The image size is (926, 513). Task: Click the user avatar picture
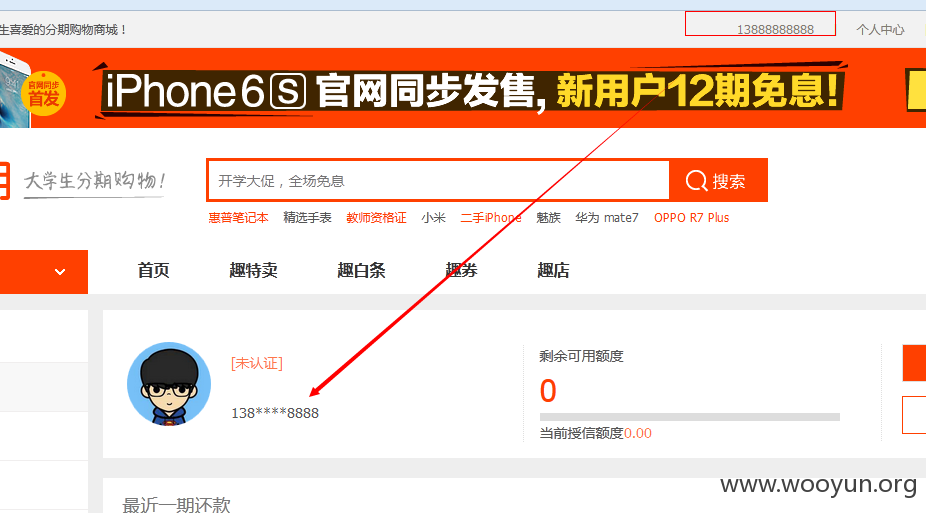[x=169, y=384]
